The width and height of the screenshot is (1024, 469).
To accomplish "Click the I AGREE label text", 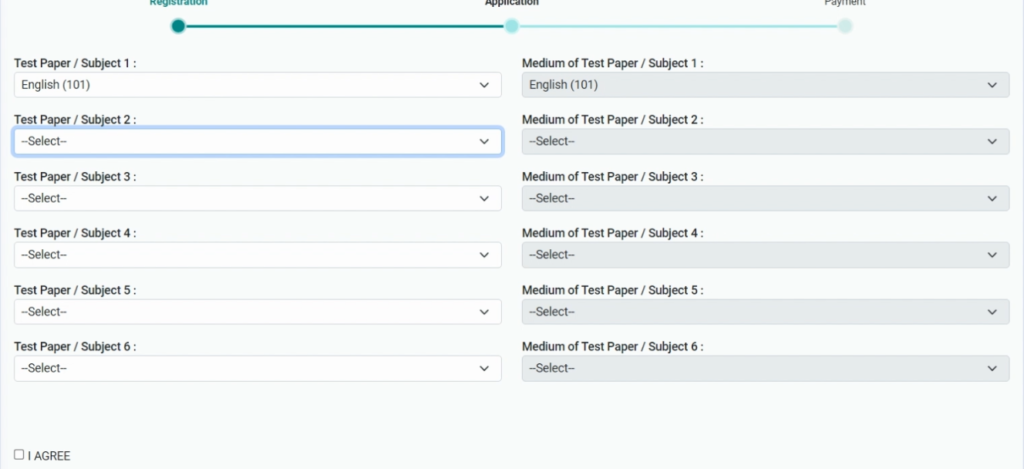I will (x=49, y=456).
